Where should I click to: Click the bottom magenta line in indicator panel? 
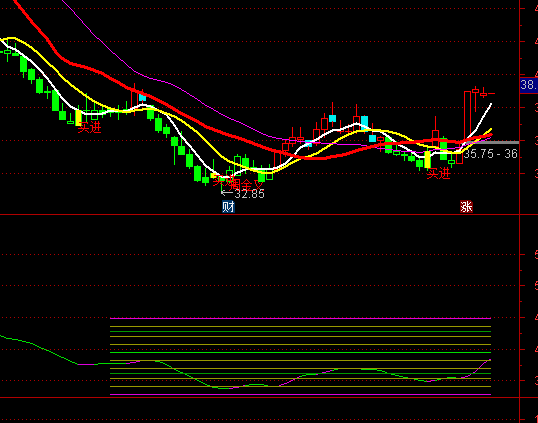(x=300, y=395)
